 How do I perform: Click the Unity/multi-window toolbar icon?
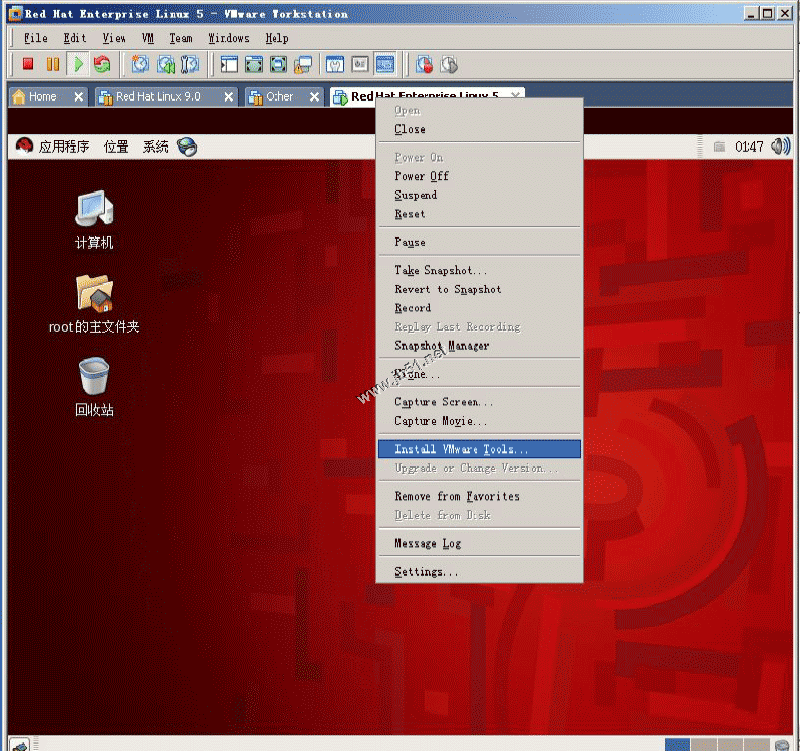point(304,64)
